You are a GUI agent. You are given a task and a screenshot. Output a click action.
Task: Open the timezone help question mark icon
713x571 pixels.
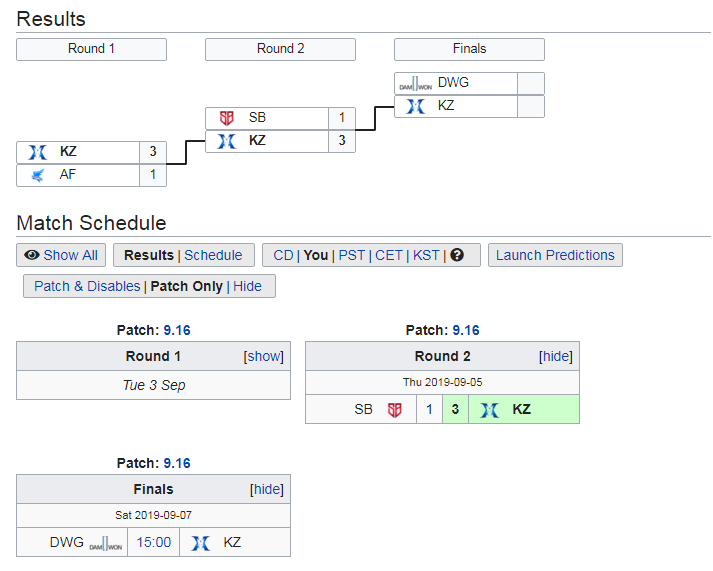click(457, 255)
